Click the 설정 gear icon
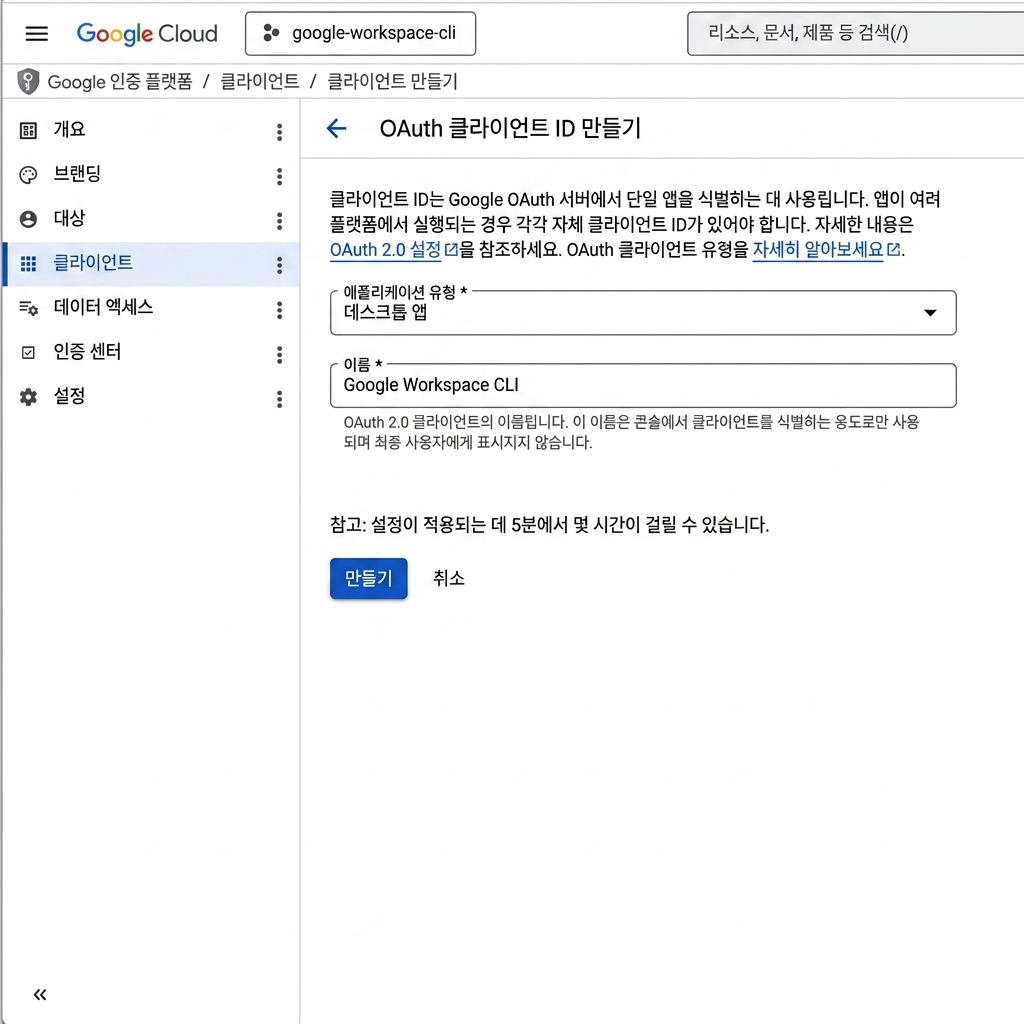 point(28,397)
